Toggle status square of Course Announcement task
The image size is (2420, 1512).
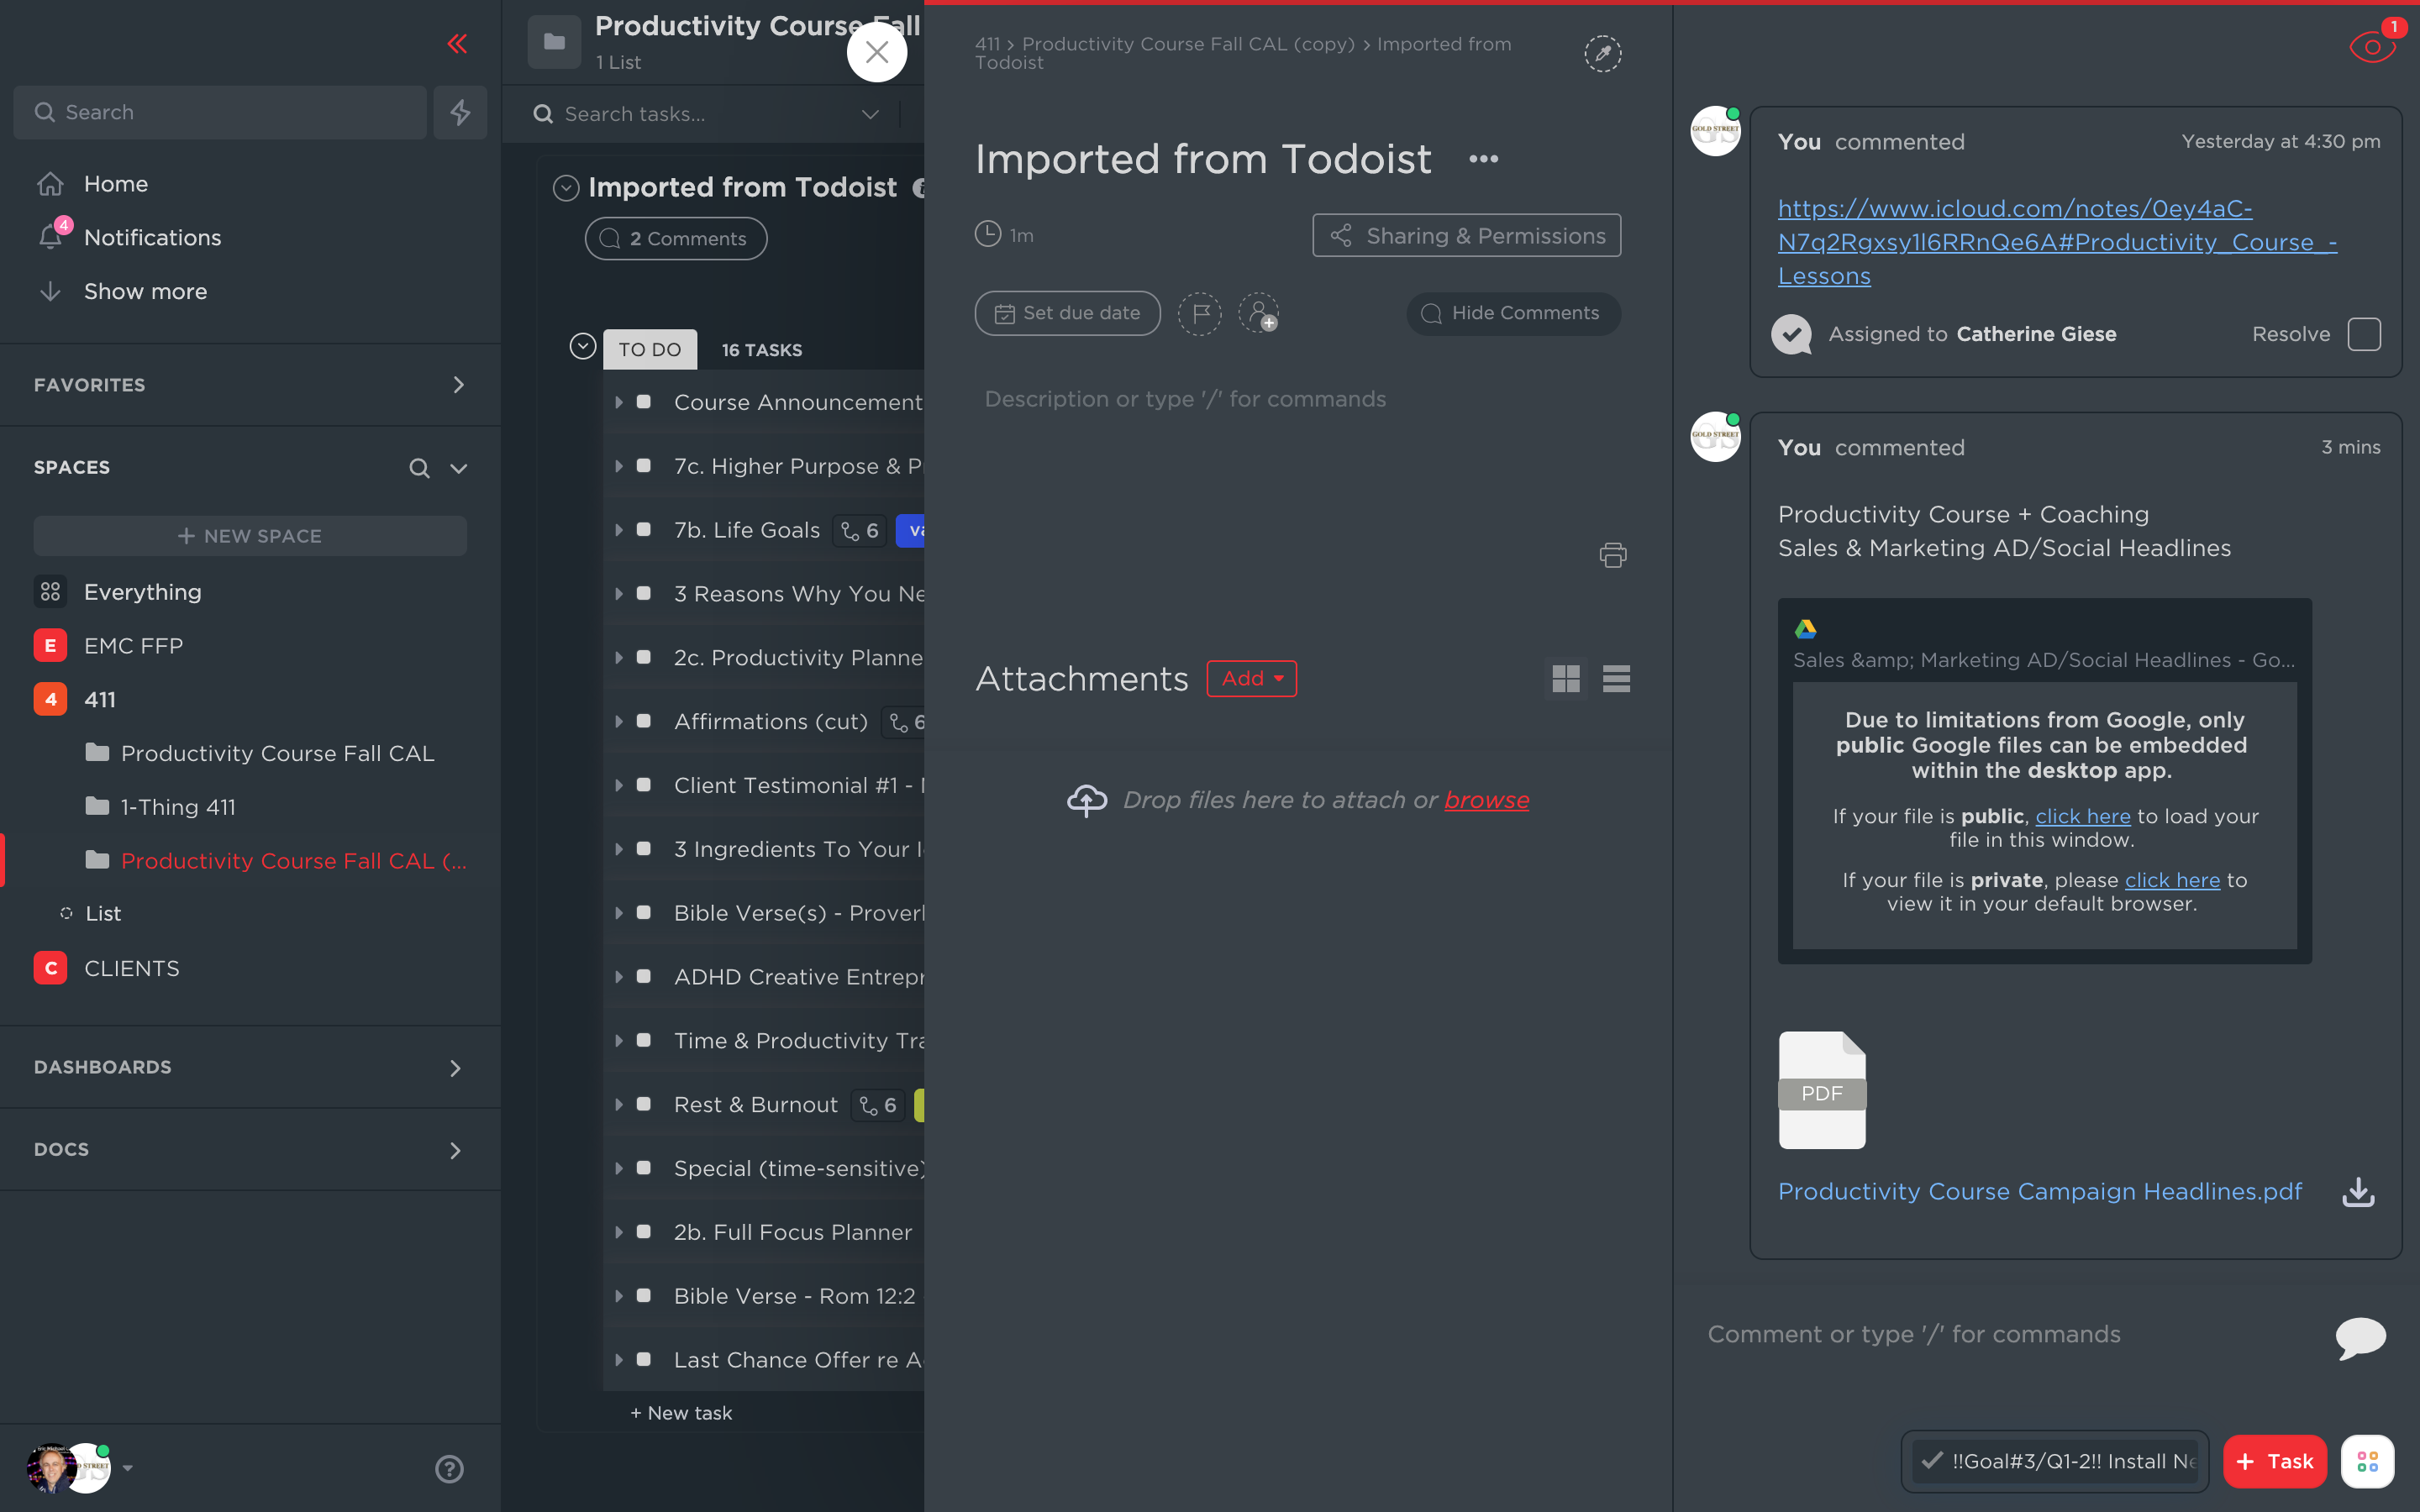click(644, 402)
